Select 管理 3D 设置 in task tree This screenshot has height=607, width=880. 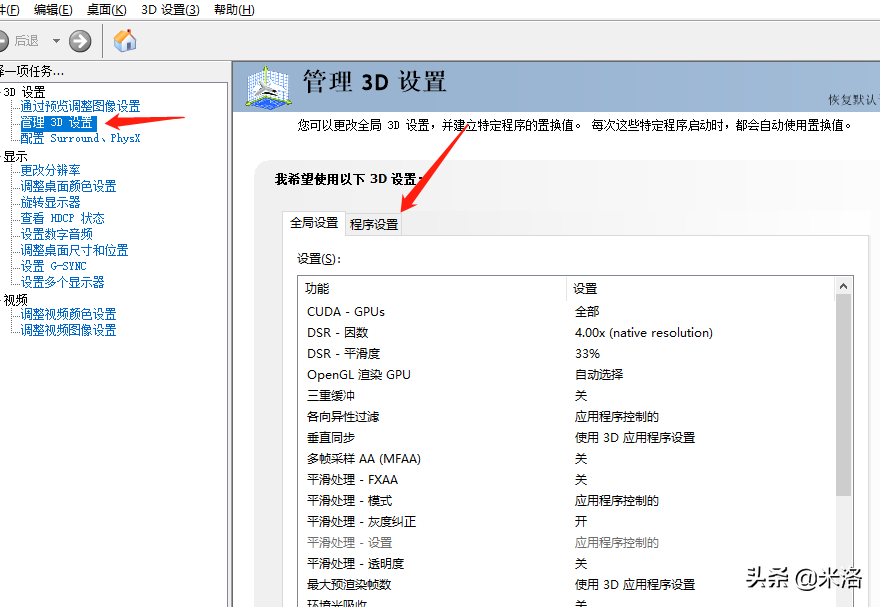58,122
